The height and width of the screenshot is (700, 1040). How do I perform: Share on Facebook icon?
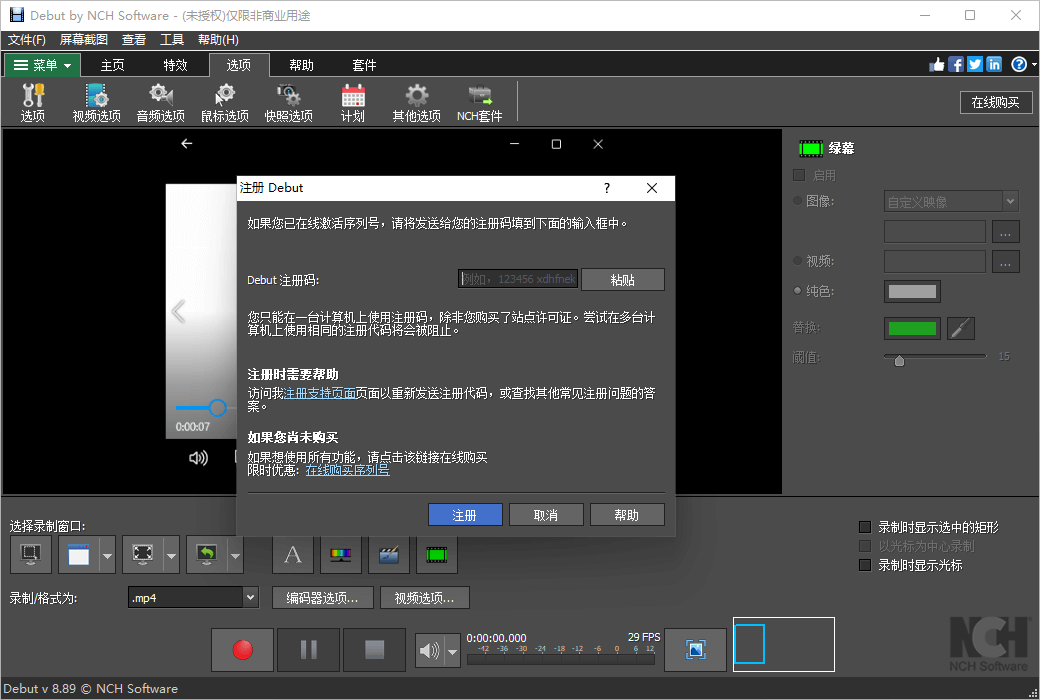click(x=956, y=64)
